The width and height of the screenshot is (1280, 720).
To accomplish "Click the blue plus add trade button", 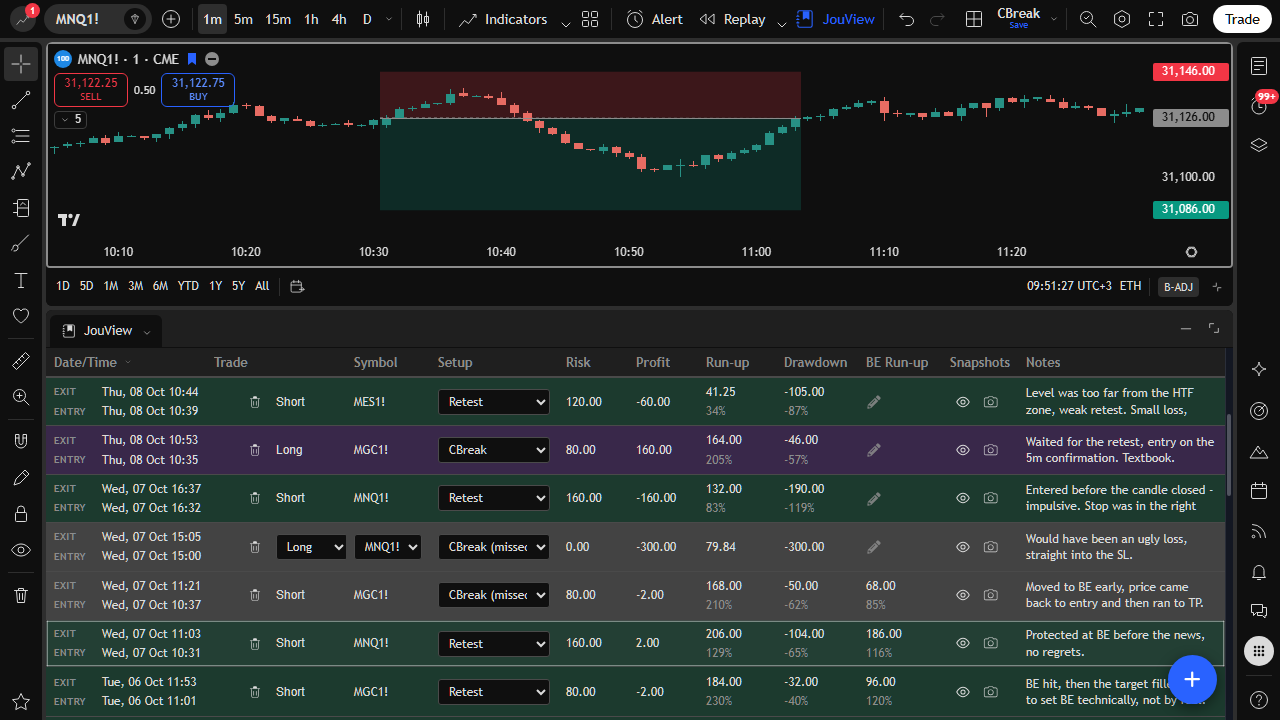I will (1191, 680).
